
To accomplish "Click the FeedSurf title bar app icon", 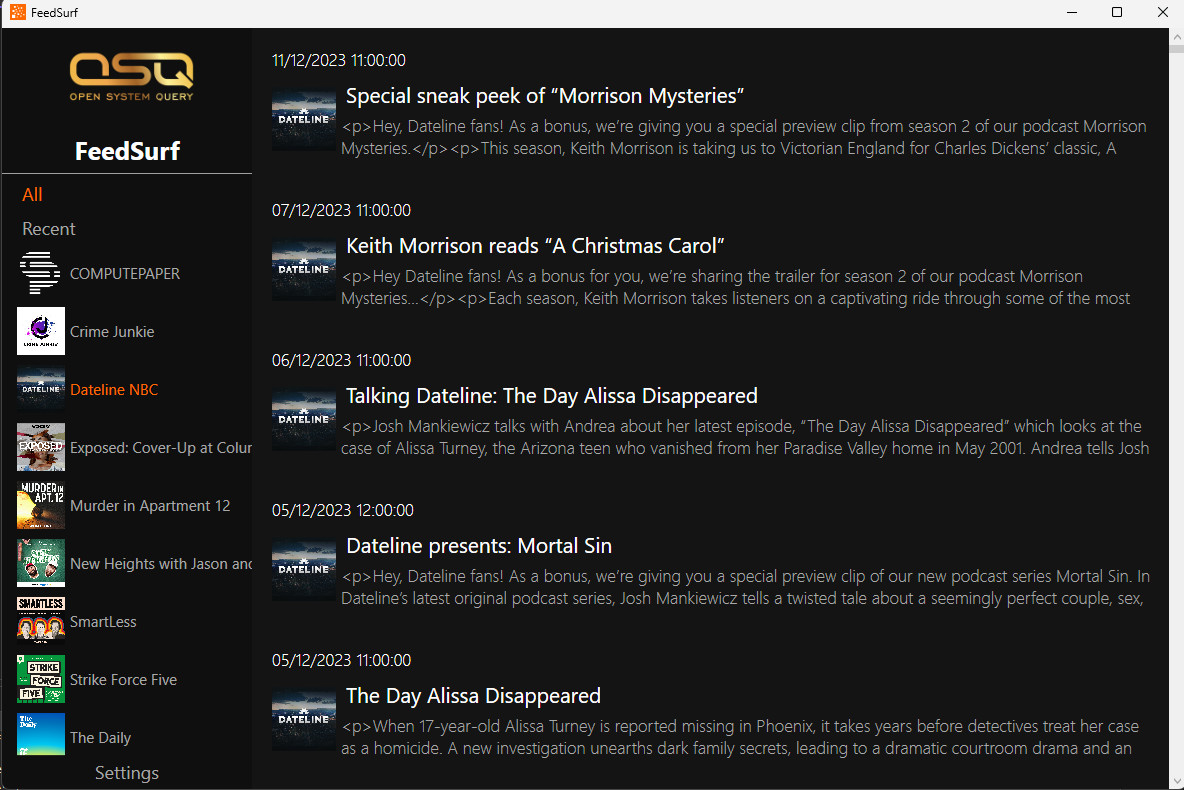I will [17, 12].
